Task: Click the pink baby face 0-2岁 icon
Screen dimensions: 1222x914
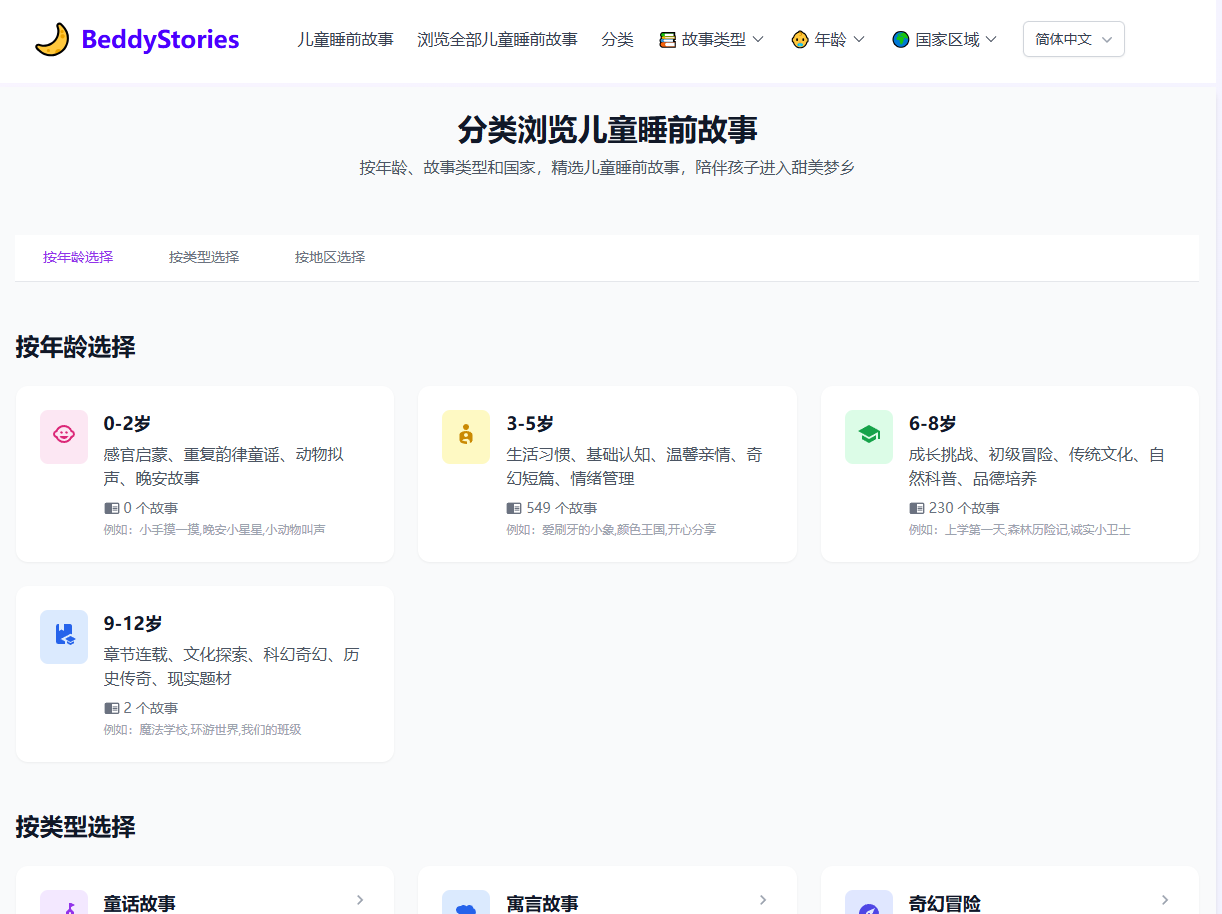Action: 64,436
